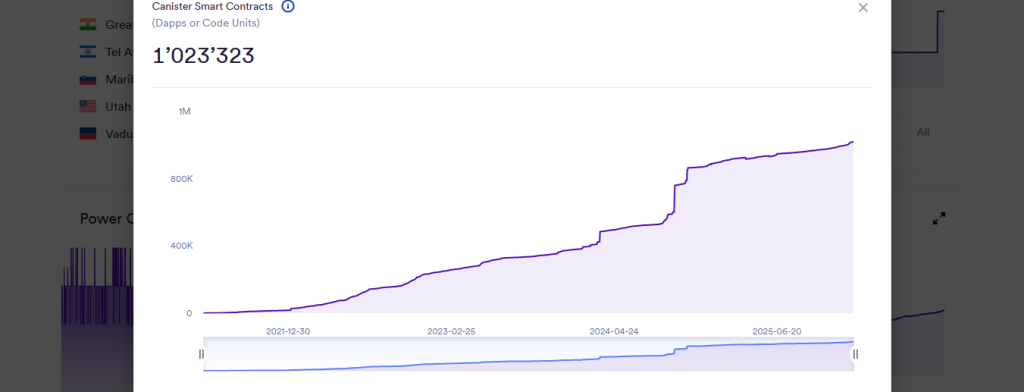Image resolution: width=1024 pixels, height=392 pixels.
Task: Select the right range slider handle
Action: tap(855, 354)
